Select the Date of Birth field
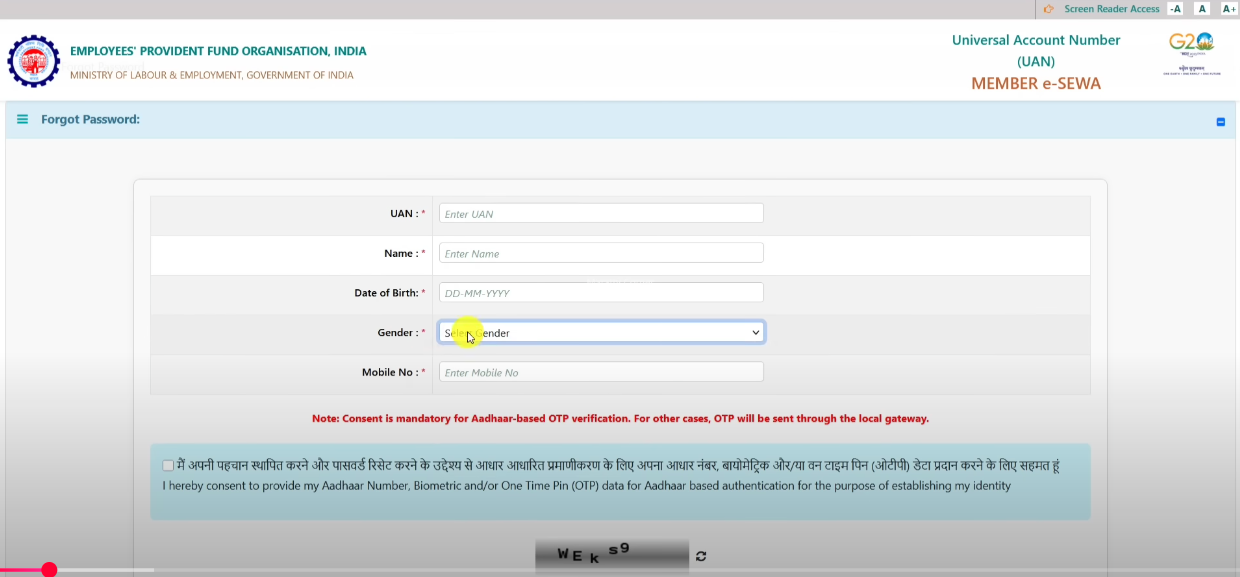This screenshot has height=577, width=1240. (601, 293)
